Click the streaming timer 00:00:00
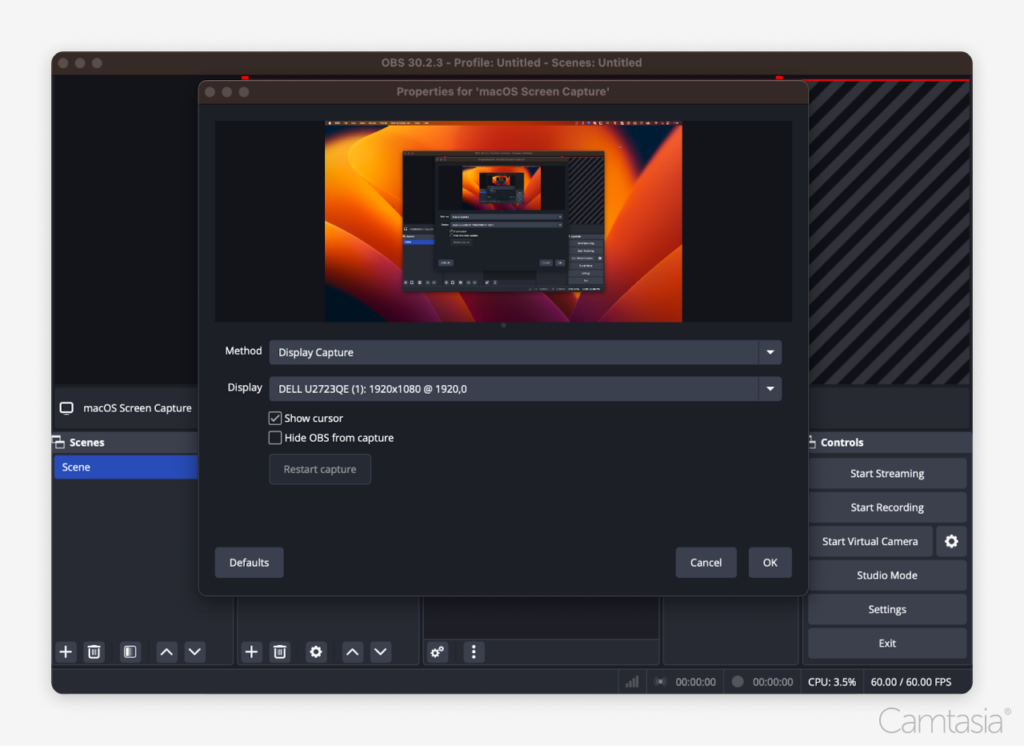The height and width of the screenshot is (746, 1024). 696,681
